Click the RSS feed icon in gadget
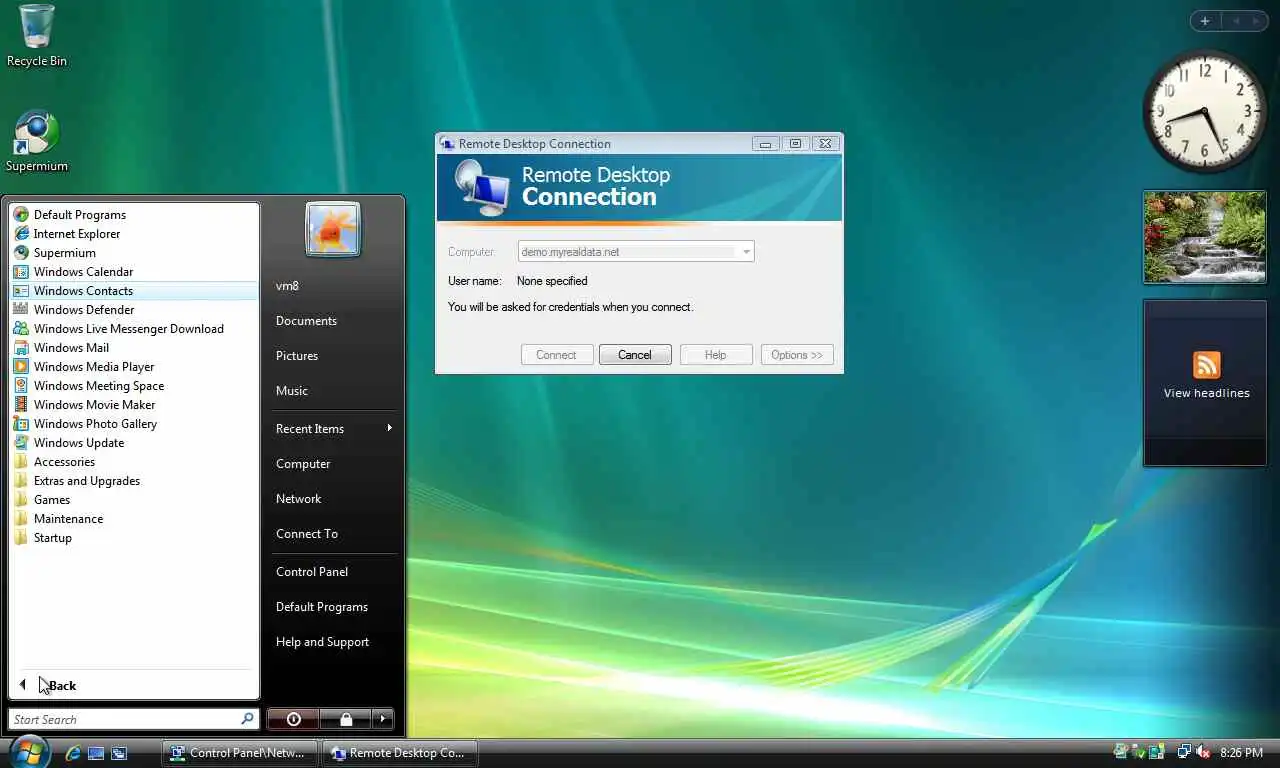Viewport: 1280px width, 768px height. (1207, 365)
